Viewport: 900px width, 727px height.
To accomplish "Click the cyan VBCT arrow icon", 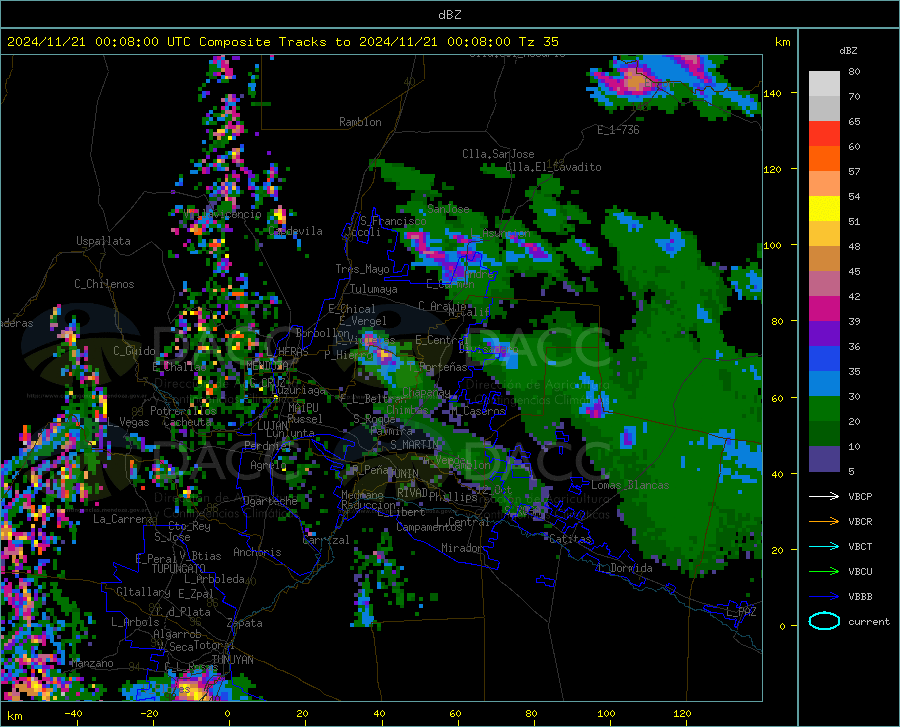I will click(824, 546).
